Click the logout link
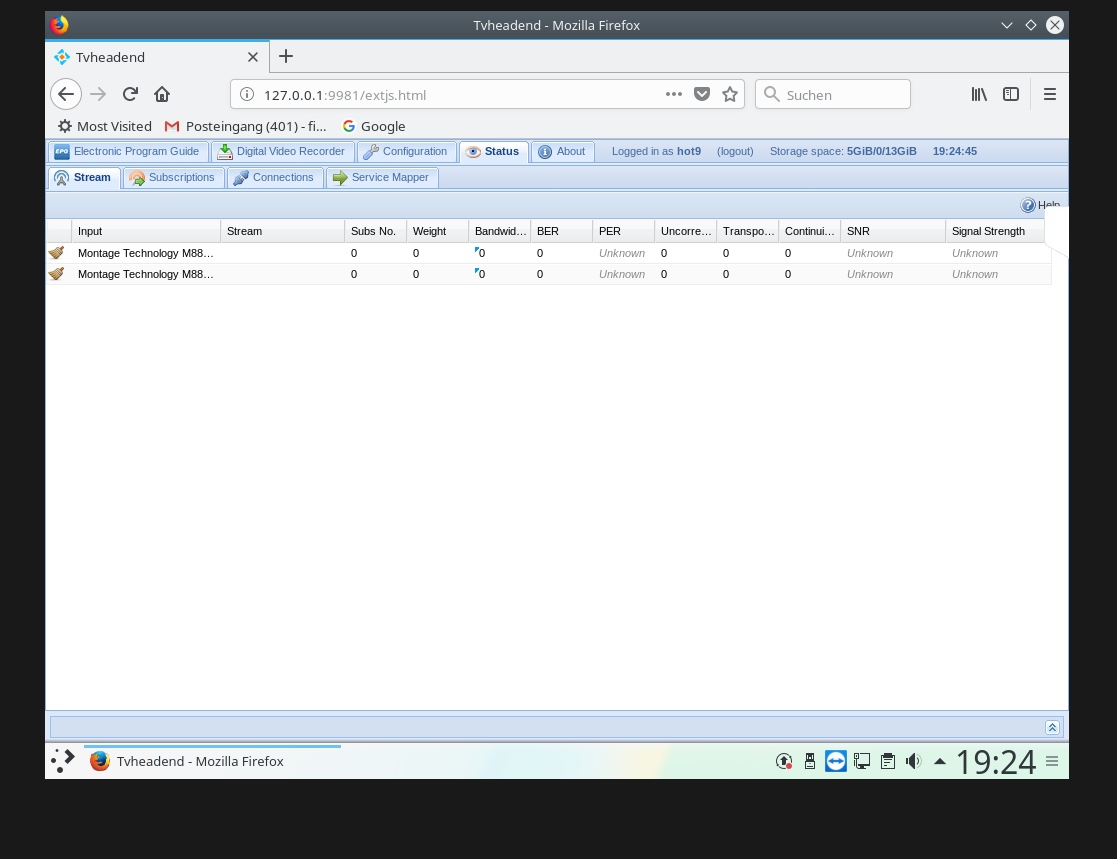This screenshot has width=1117, height=859. (735, 152)
